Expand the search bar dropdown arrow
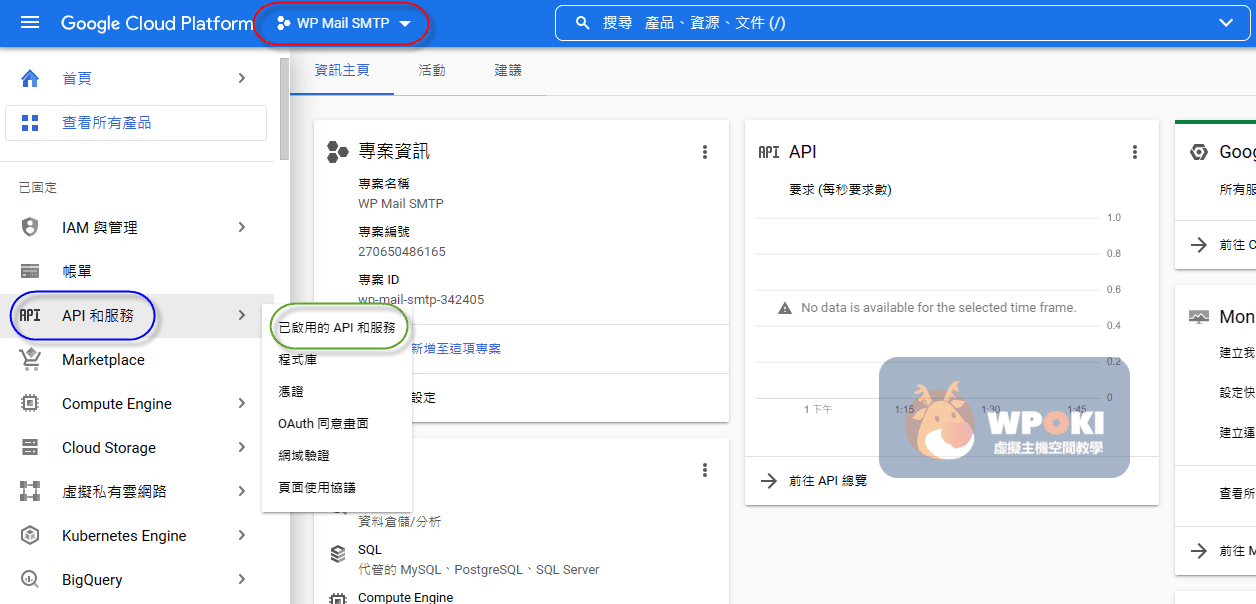 pos(1227,23)
